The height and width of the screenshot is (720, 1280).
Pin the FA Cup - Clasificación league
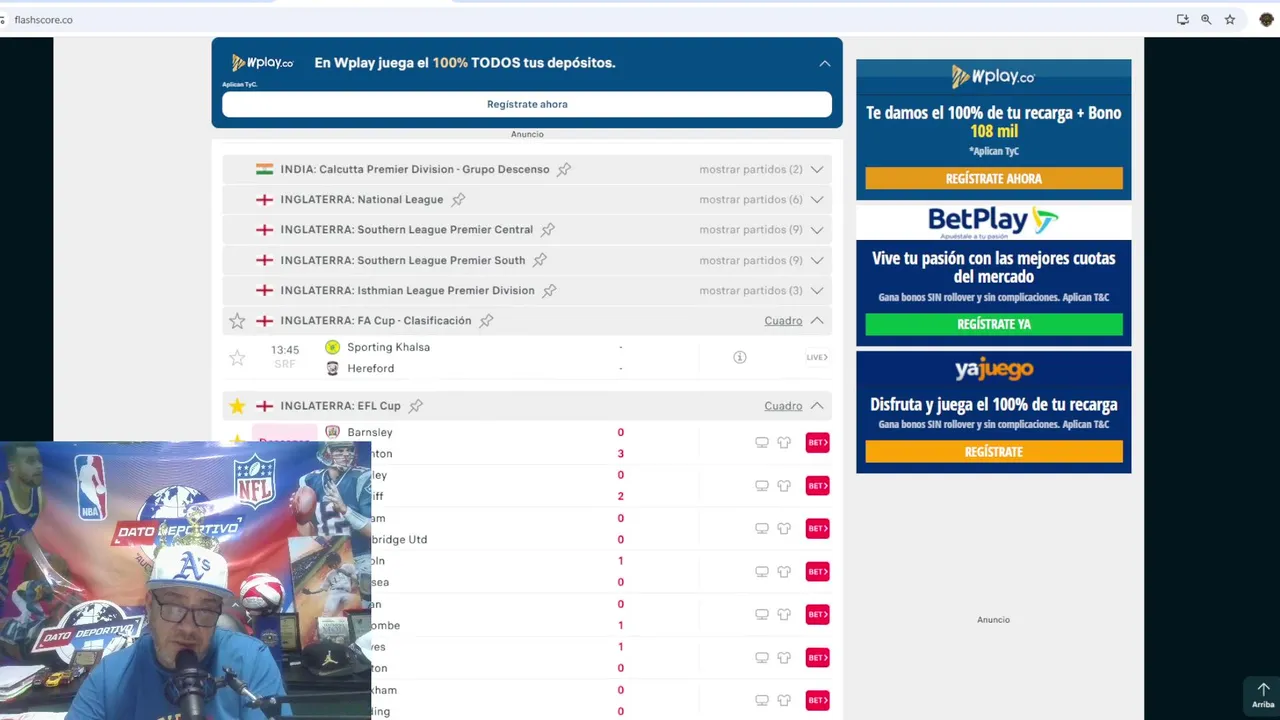(486, 321)
